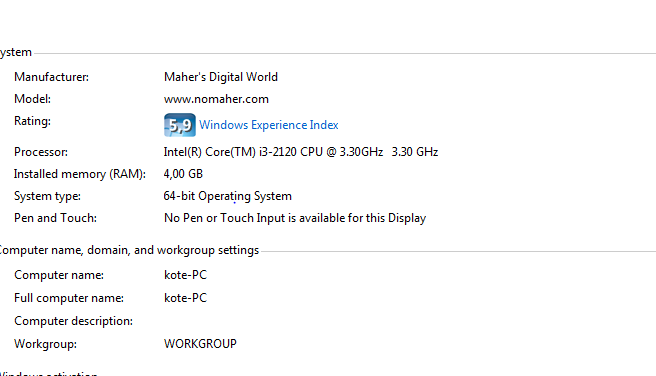Click the 64-bit Operating System text

click(x=228, y=196)
